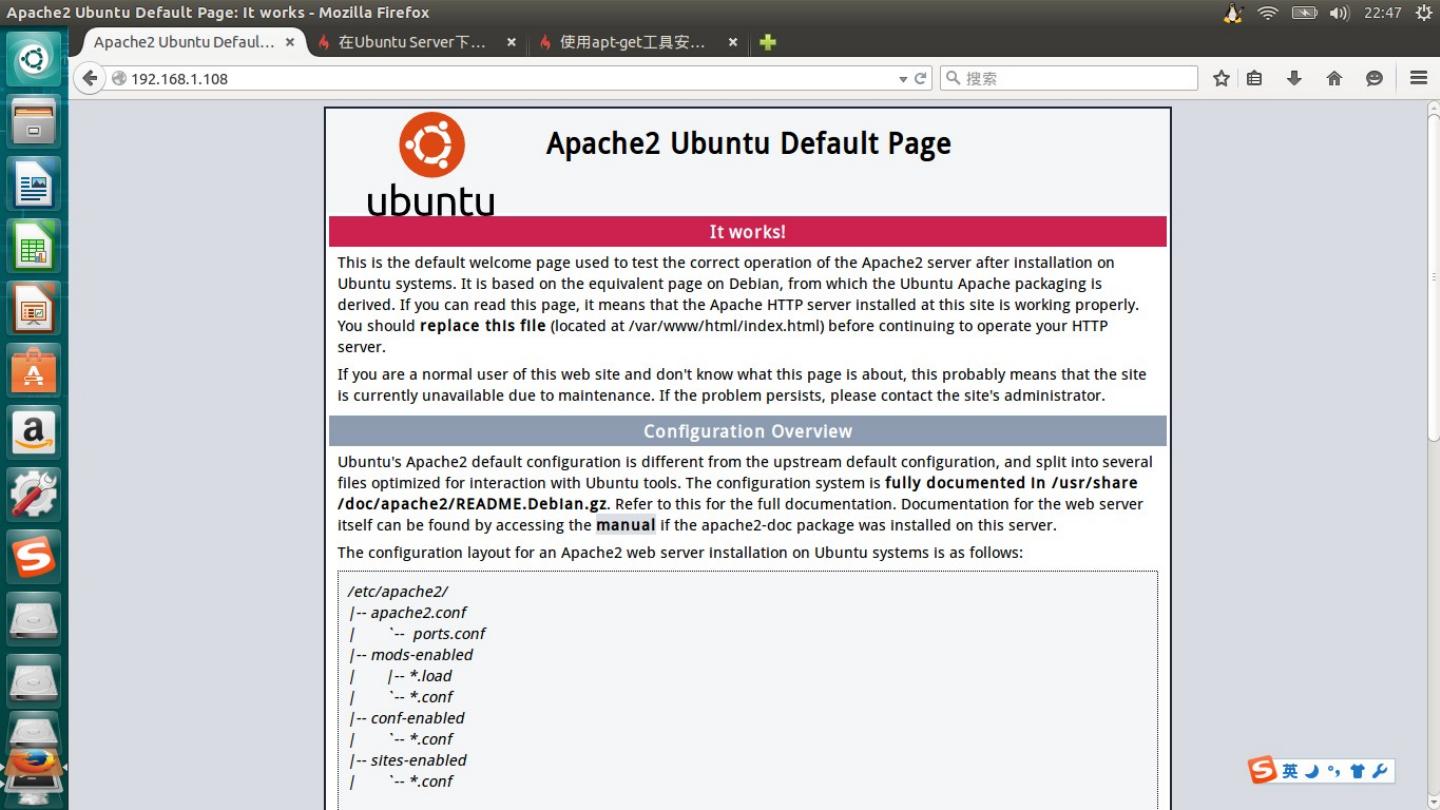Bookmark this page with the star icon

[1221, 78]
